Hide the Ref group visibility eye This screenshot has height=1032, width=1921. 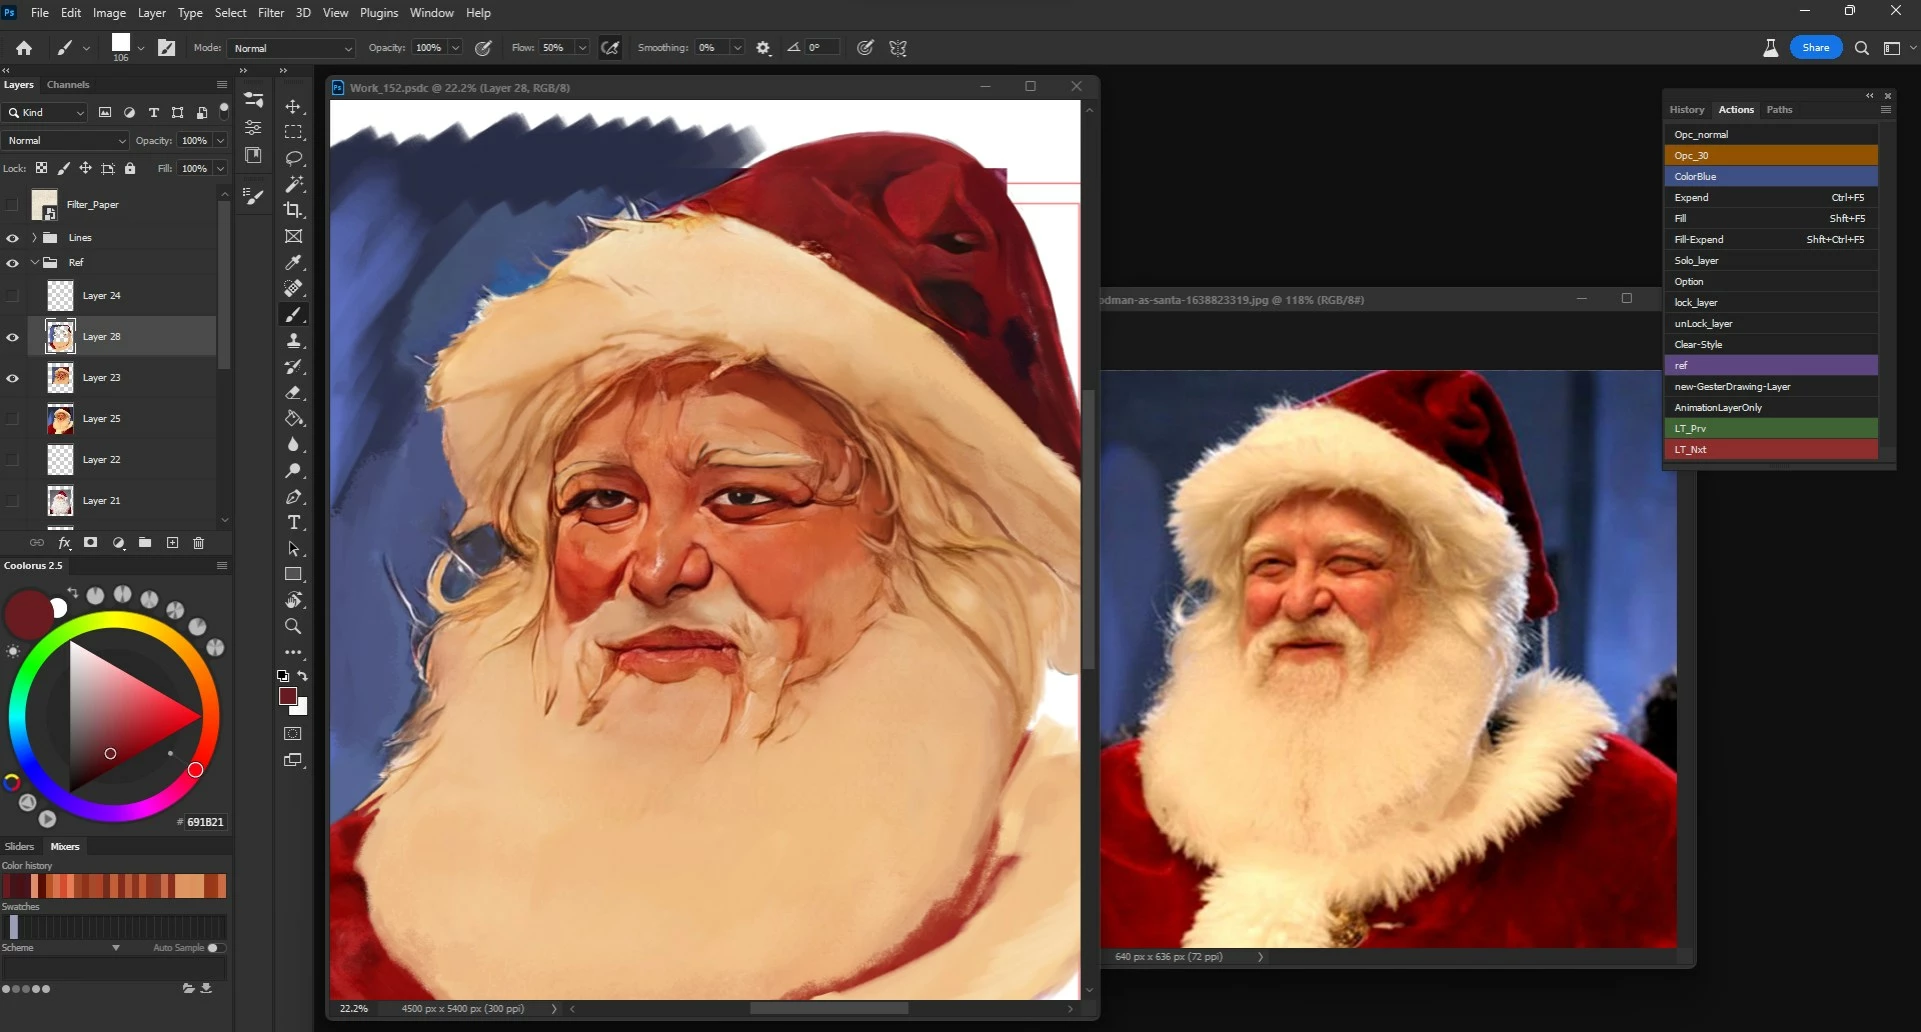tap(12, 263)
